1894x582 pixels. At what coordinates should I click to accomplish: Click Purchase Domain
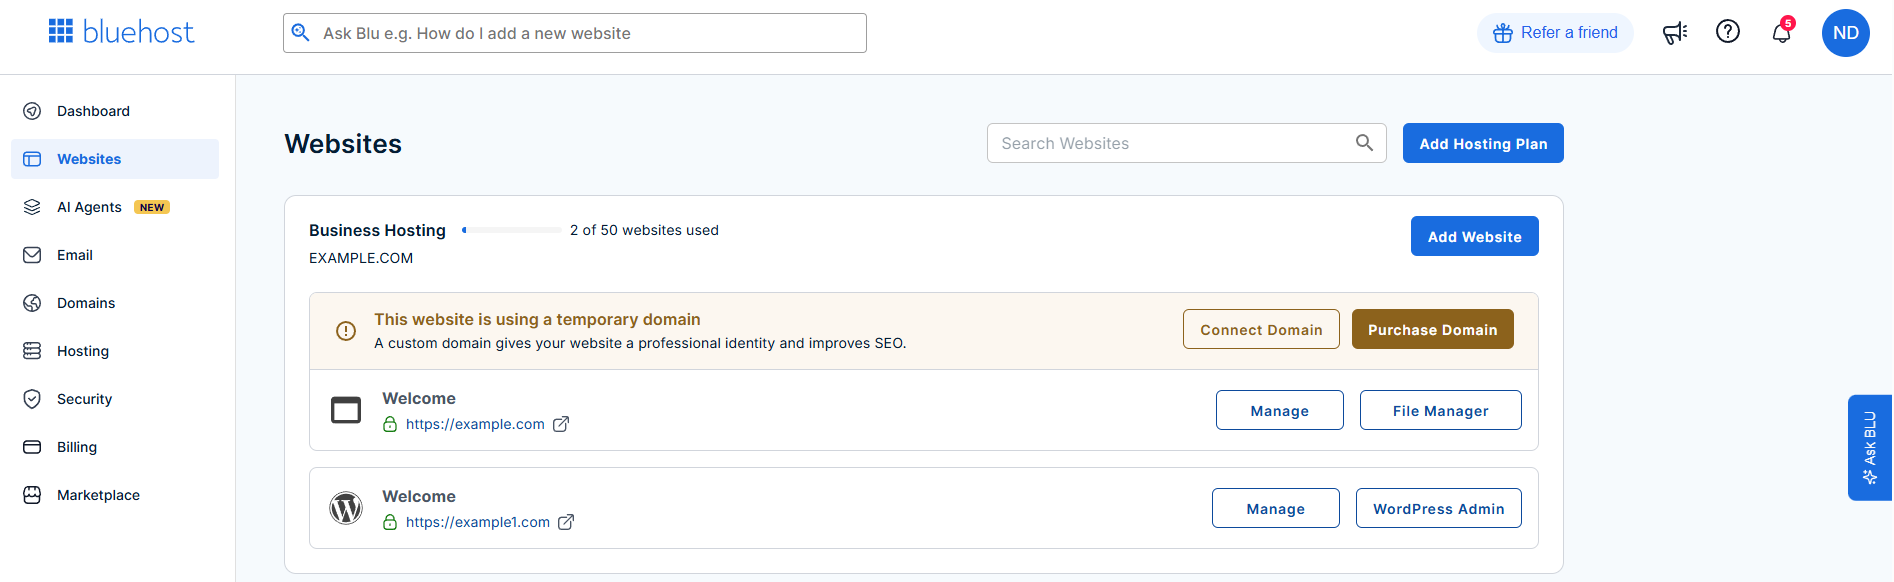(x=1432, y=329)
